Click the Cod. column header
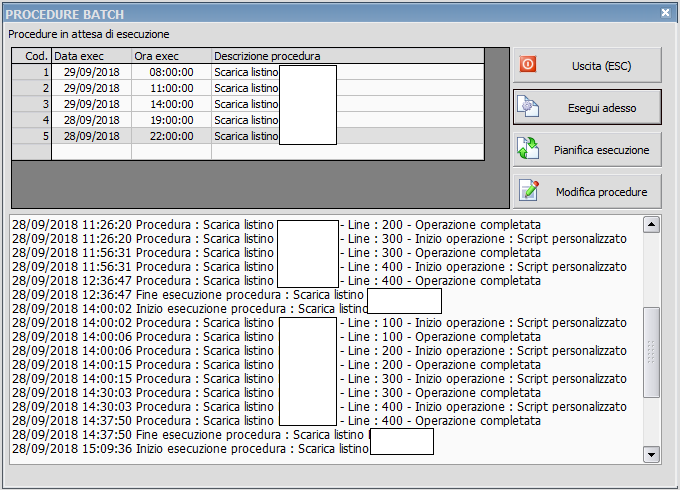Screen dimensions: 680x490 click(x=31, y=56)
